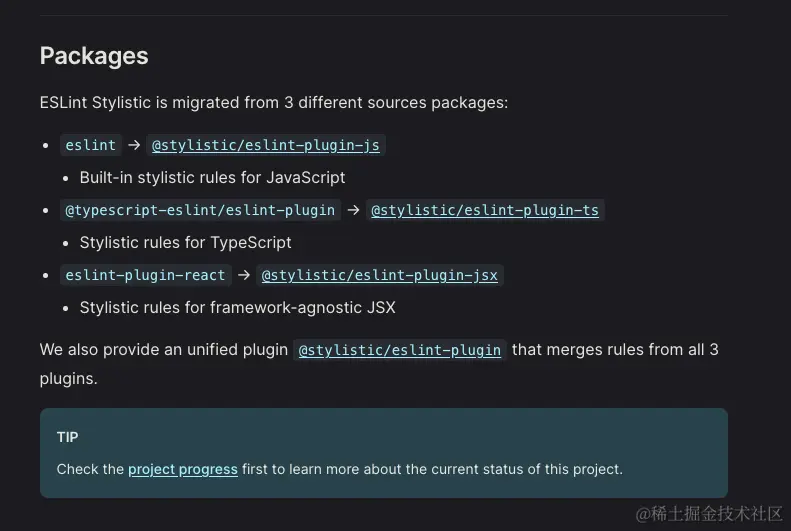Click the 稀土掘金技术社区 watermark

pyautogui.click(x=709, y=513)
